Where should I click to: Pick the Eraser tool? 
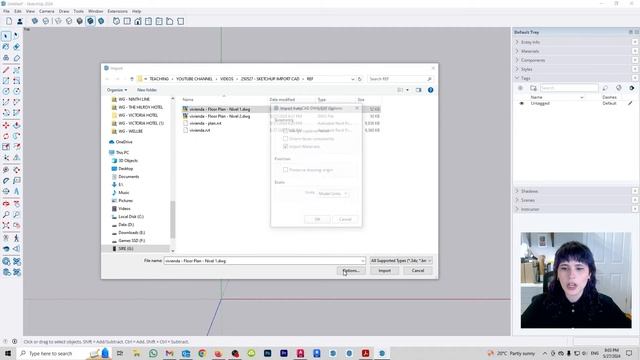click(x=16, y=47)
